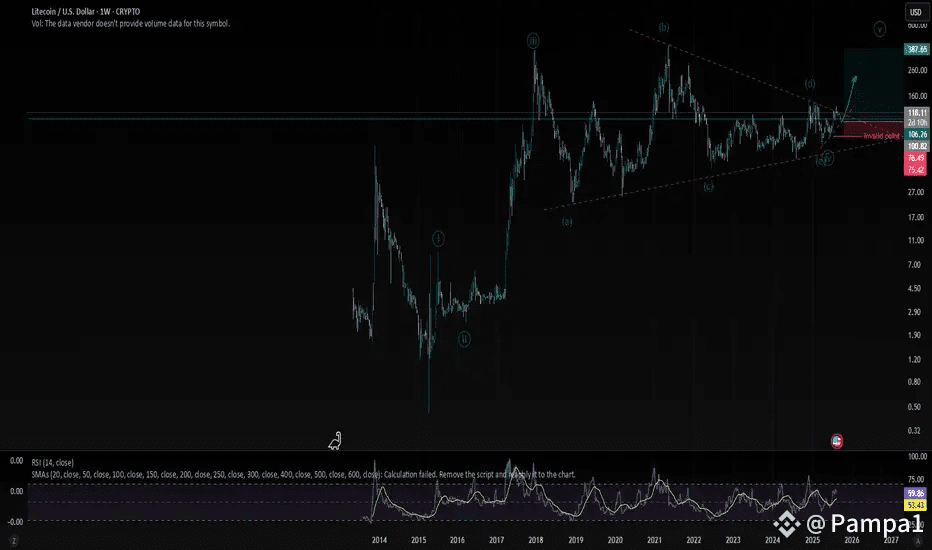Click the 27.00 price scale tick
This screenshot has height=550, width=932.
click(x=916, y=192)
